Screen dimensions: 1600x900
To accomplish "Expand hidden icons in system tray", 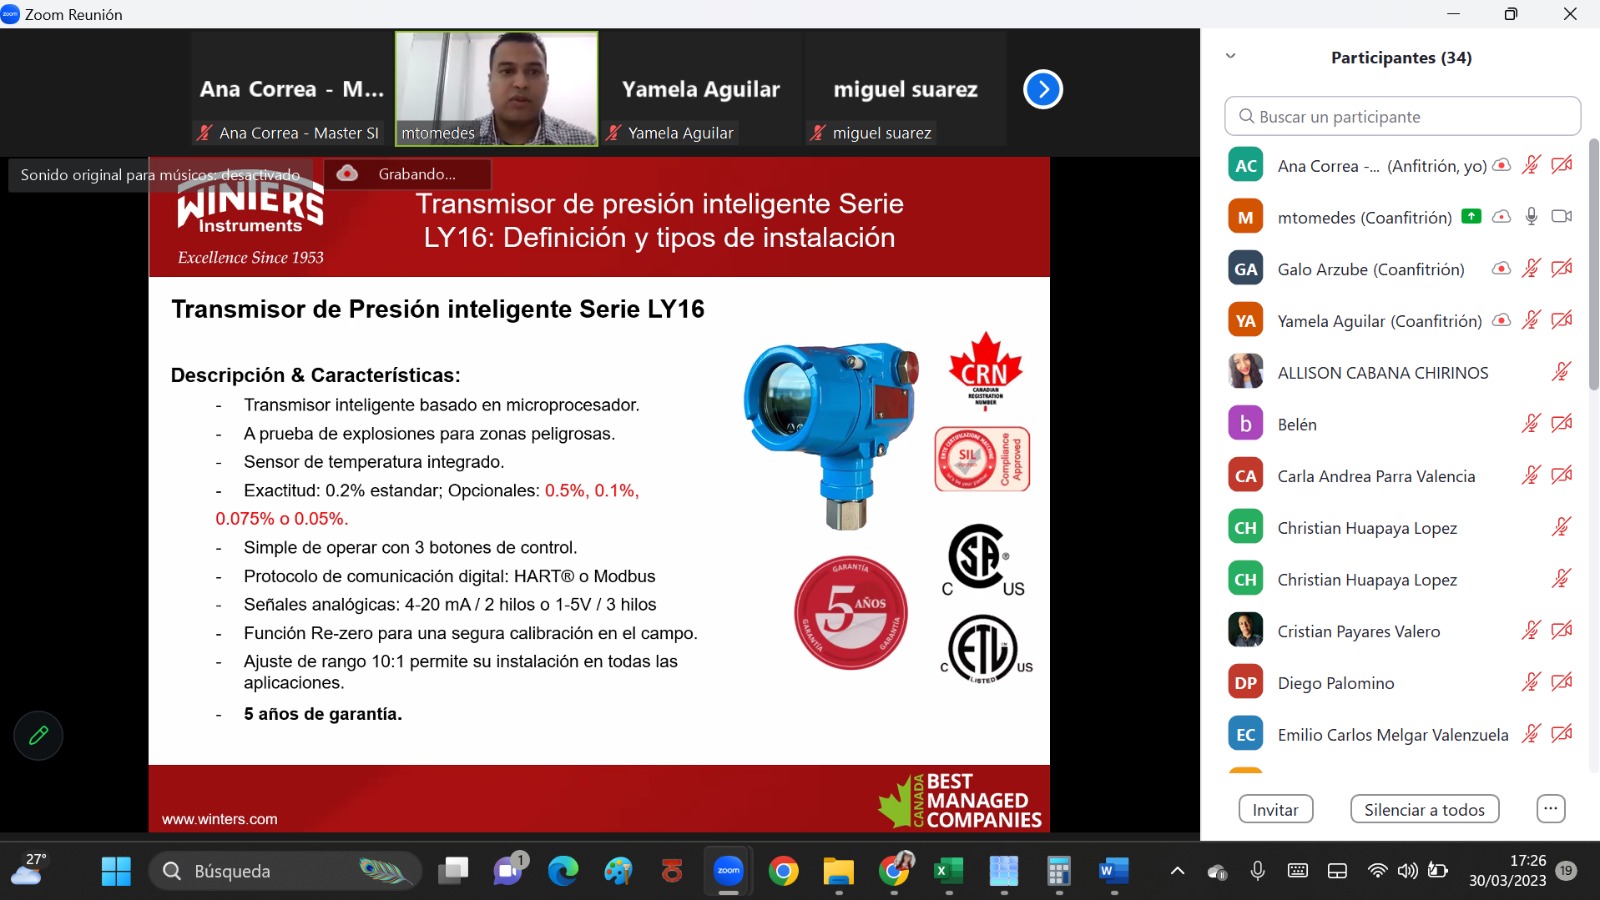I will pyautogui.click(x=1177, y=871).
